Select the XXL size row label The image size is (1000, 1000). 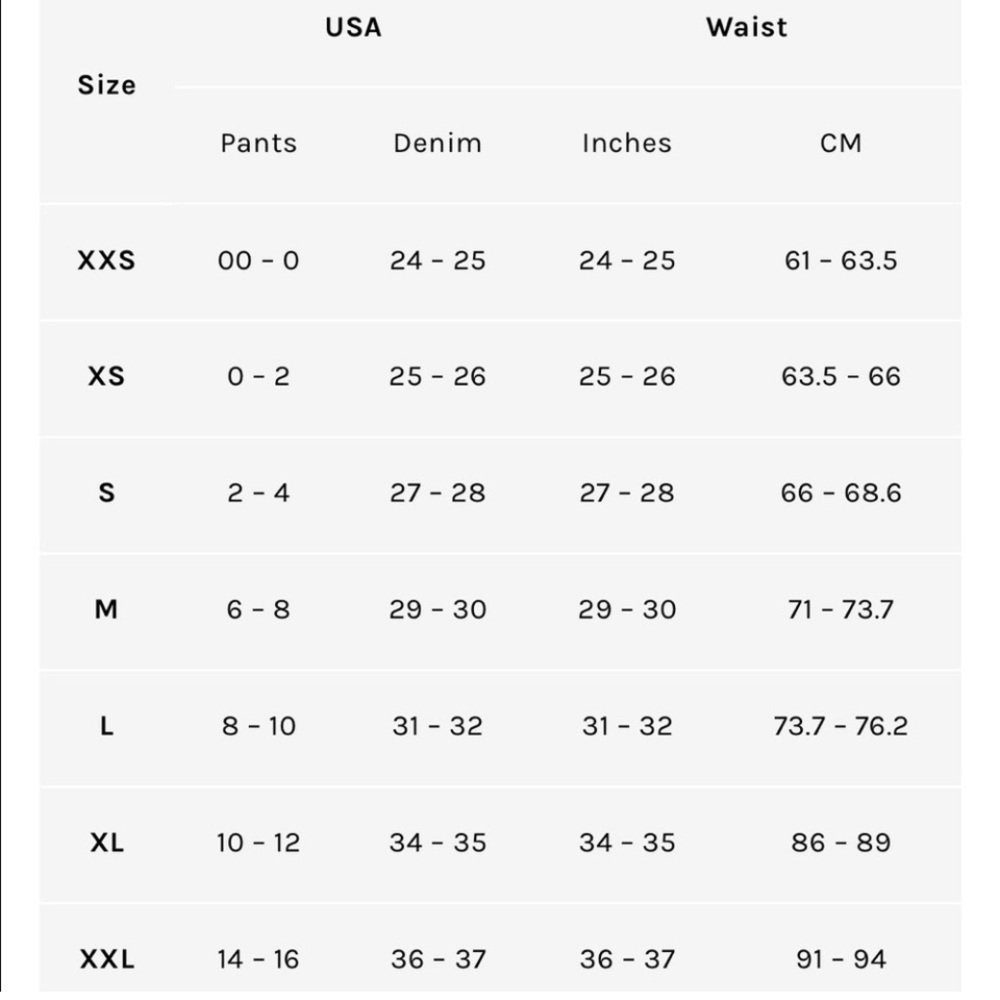click(x=107, y=959)
